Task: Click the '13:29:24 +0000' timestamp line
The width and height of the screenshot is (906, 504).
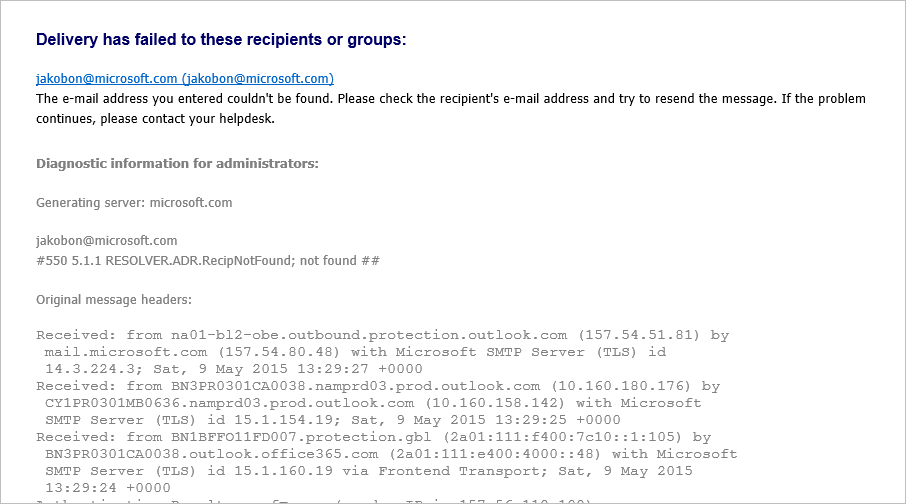Action: (108, 488)
